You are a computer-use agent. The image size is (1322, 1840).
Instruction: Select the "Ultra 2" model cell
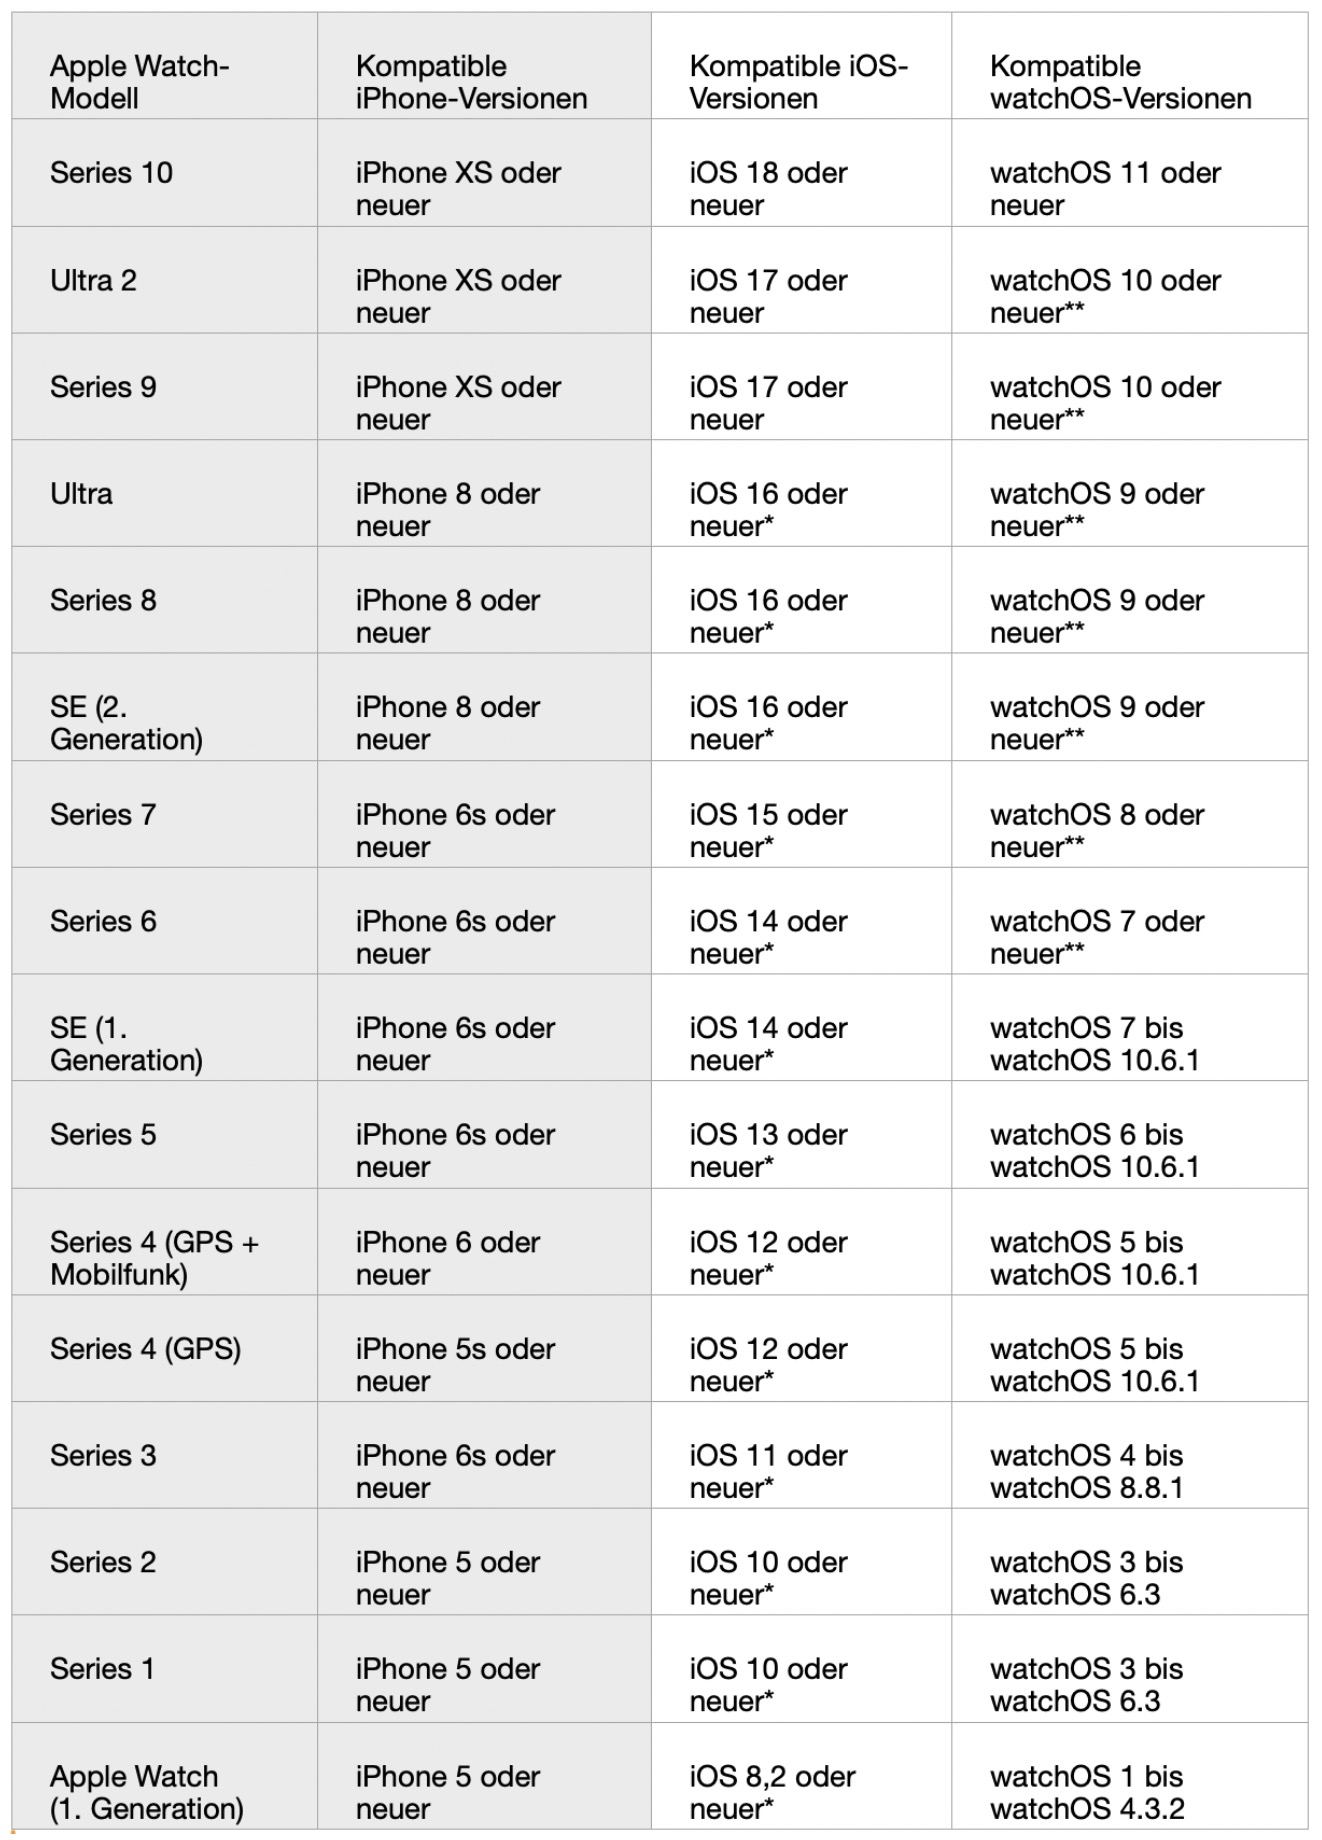tap(94, 280)
